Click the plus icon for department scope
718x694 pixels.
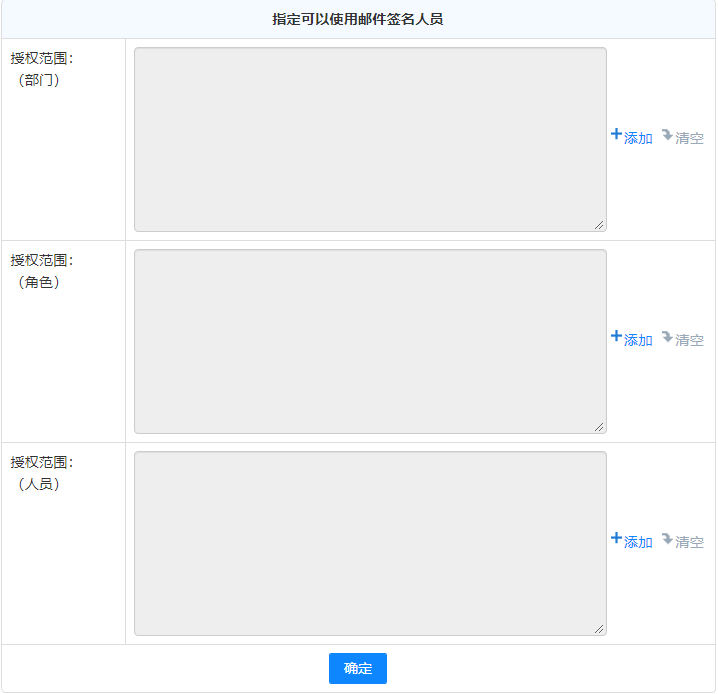(616, 135)
